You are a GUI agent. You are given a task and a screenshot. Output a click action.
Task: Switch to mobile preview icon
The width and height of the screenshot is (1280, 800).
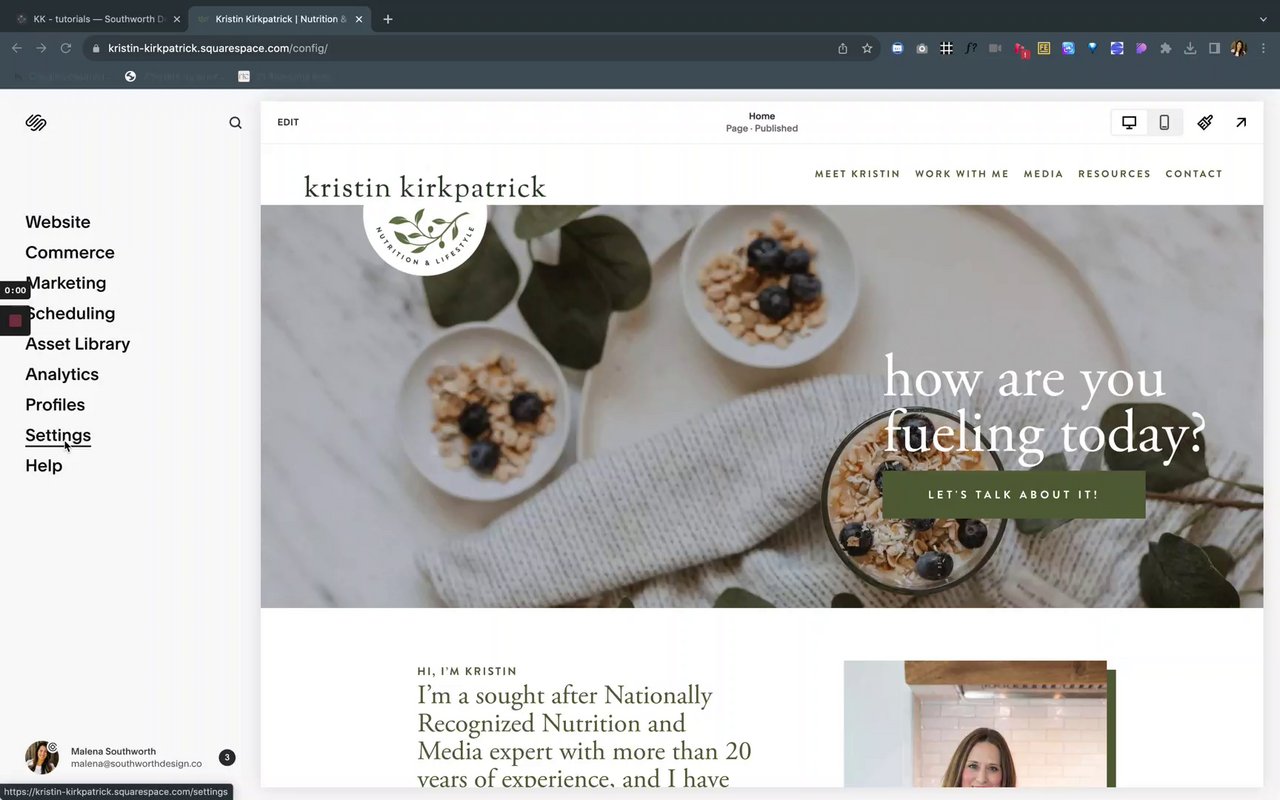1164,122
